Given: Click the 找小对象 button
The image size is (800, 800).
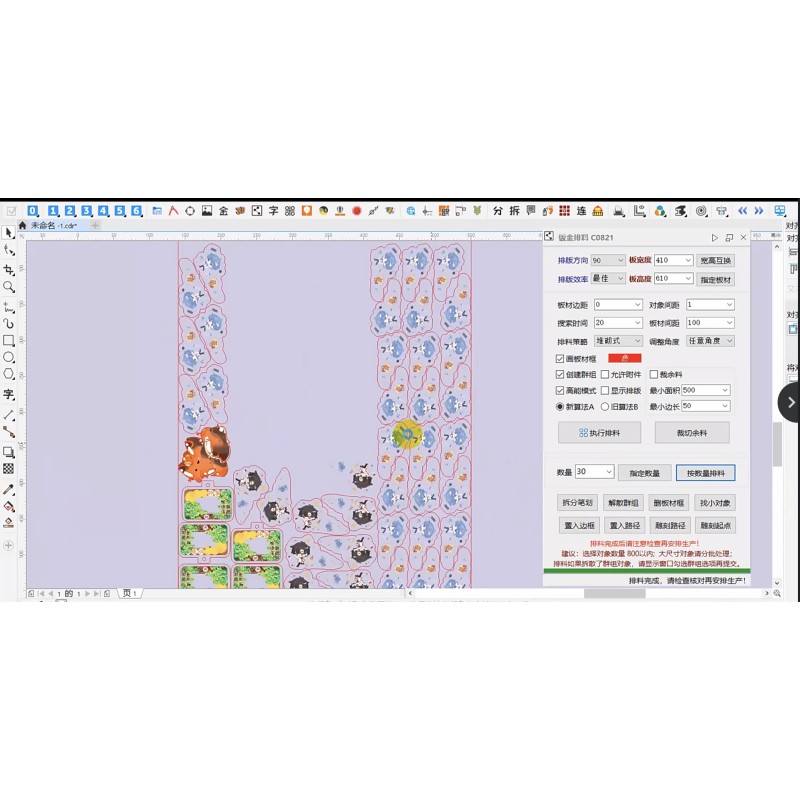Looking at the screenshot, I should point(715,503).
